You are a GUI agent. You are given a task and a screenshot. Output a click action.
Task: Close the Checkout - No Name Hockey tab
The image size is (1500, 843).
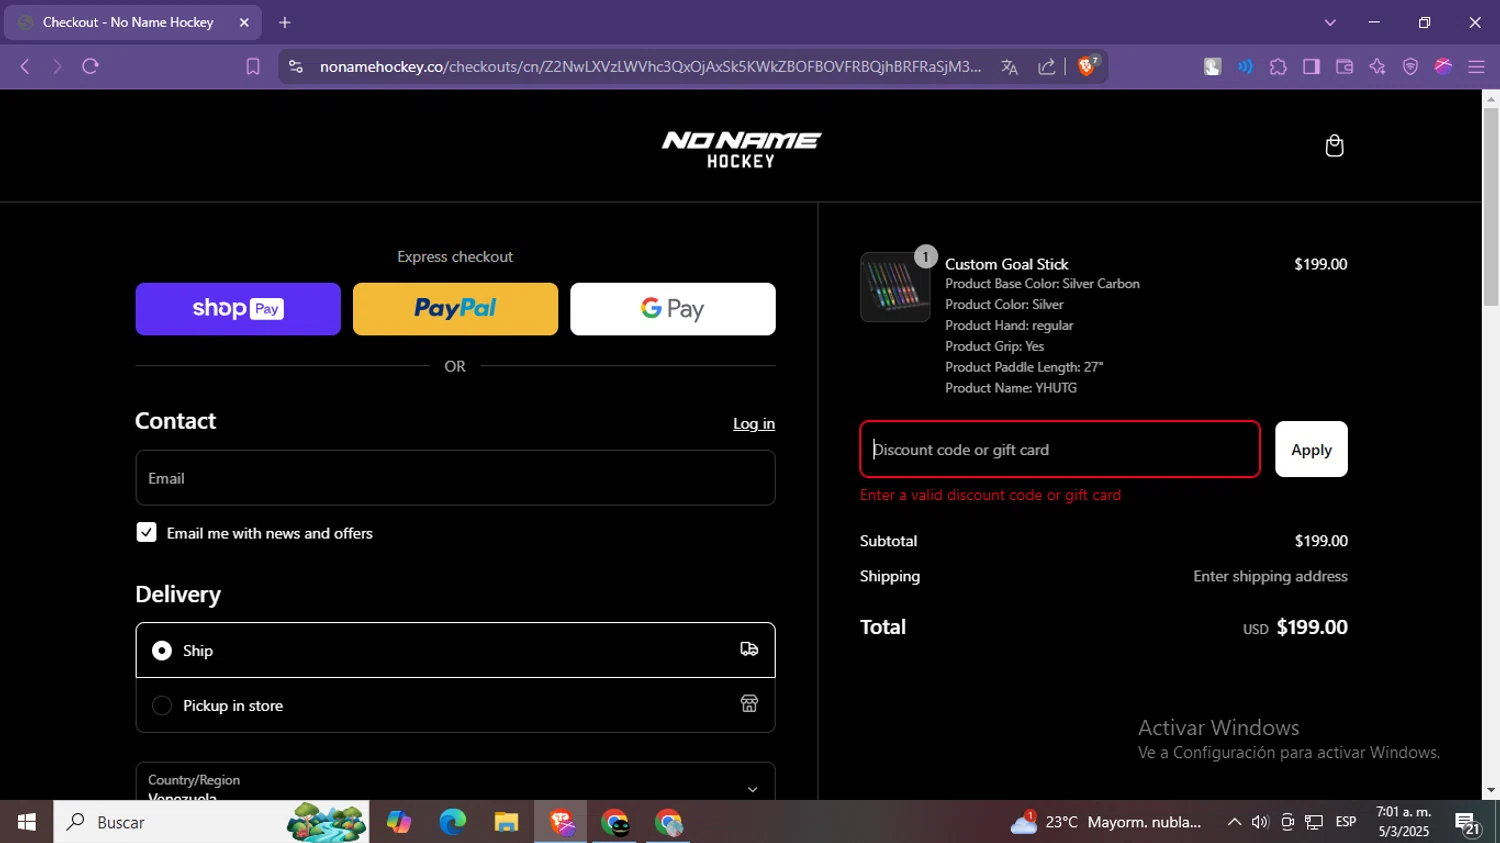(243, 22)
